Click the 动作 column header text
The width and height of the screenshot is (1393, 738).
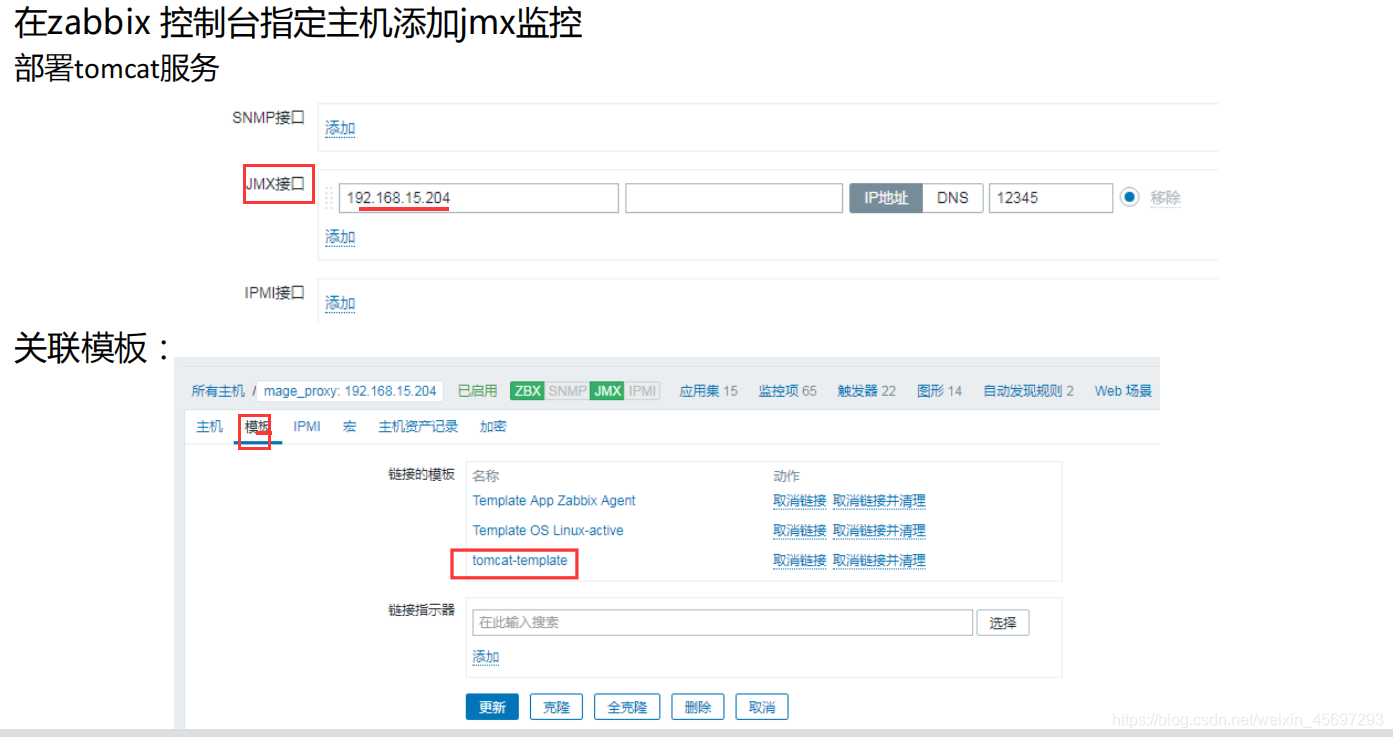(x=786, y=476)
